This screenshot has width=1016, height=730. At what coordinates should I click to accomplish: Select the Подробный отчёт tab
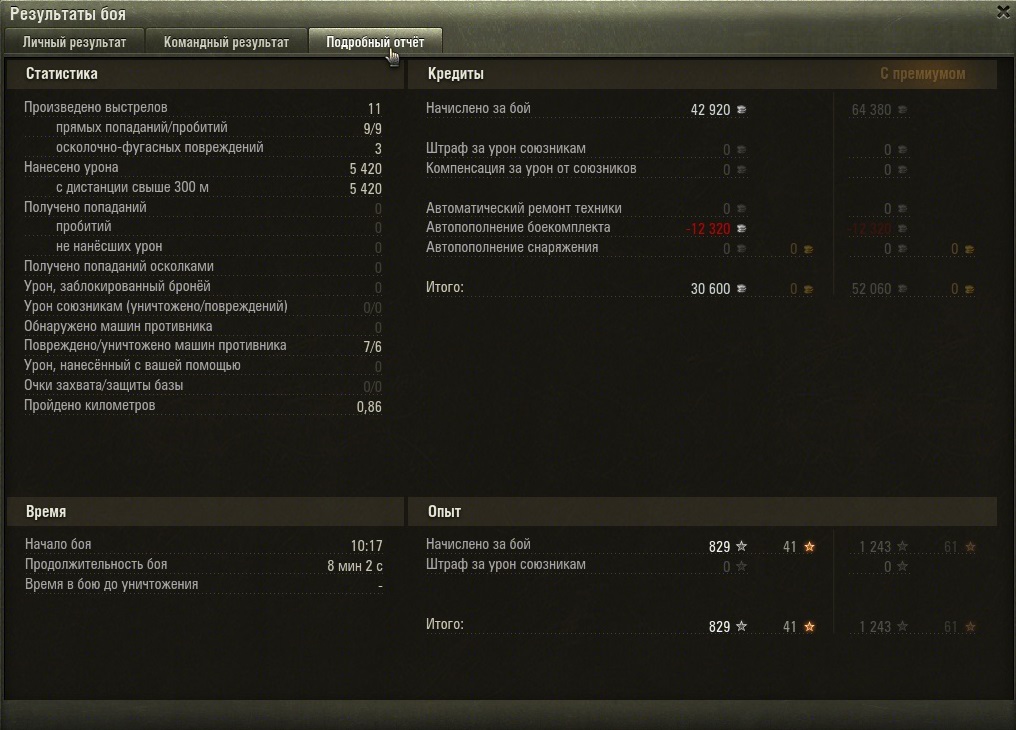375,42
